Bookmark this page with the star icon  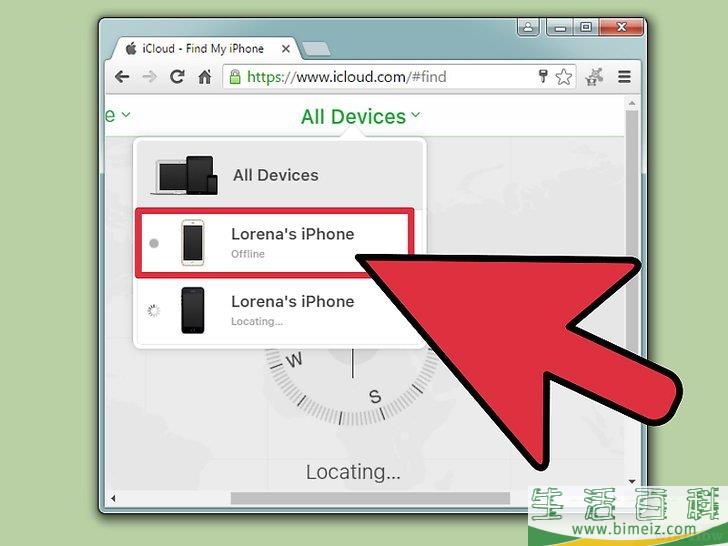click(564, 77)
